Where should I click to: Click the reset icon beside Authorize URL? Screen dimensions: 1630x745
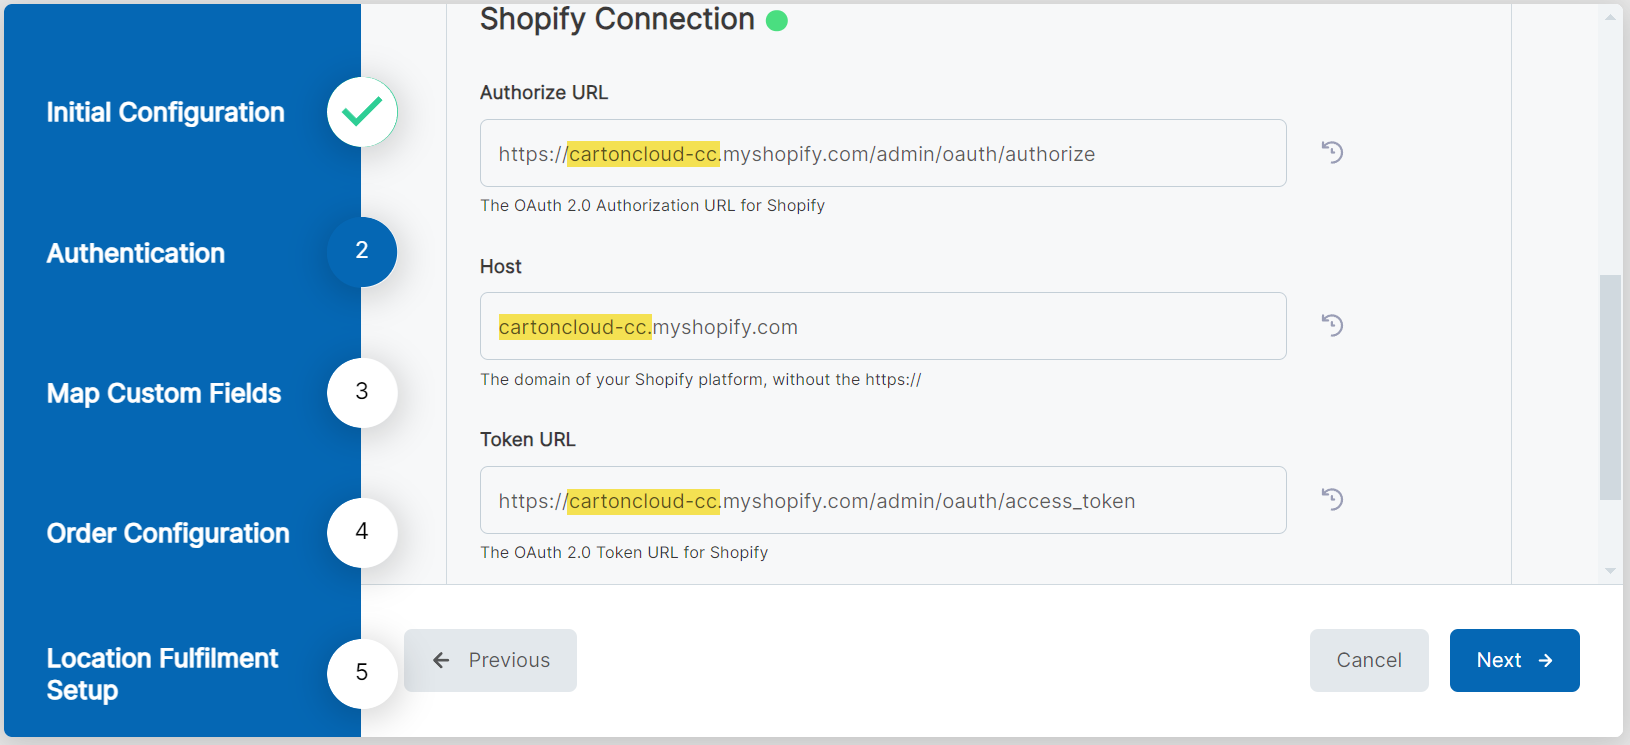[x=1331, y=152]
